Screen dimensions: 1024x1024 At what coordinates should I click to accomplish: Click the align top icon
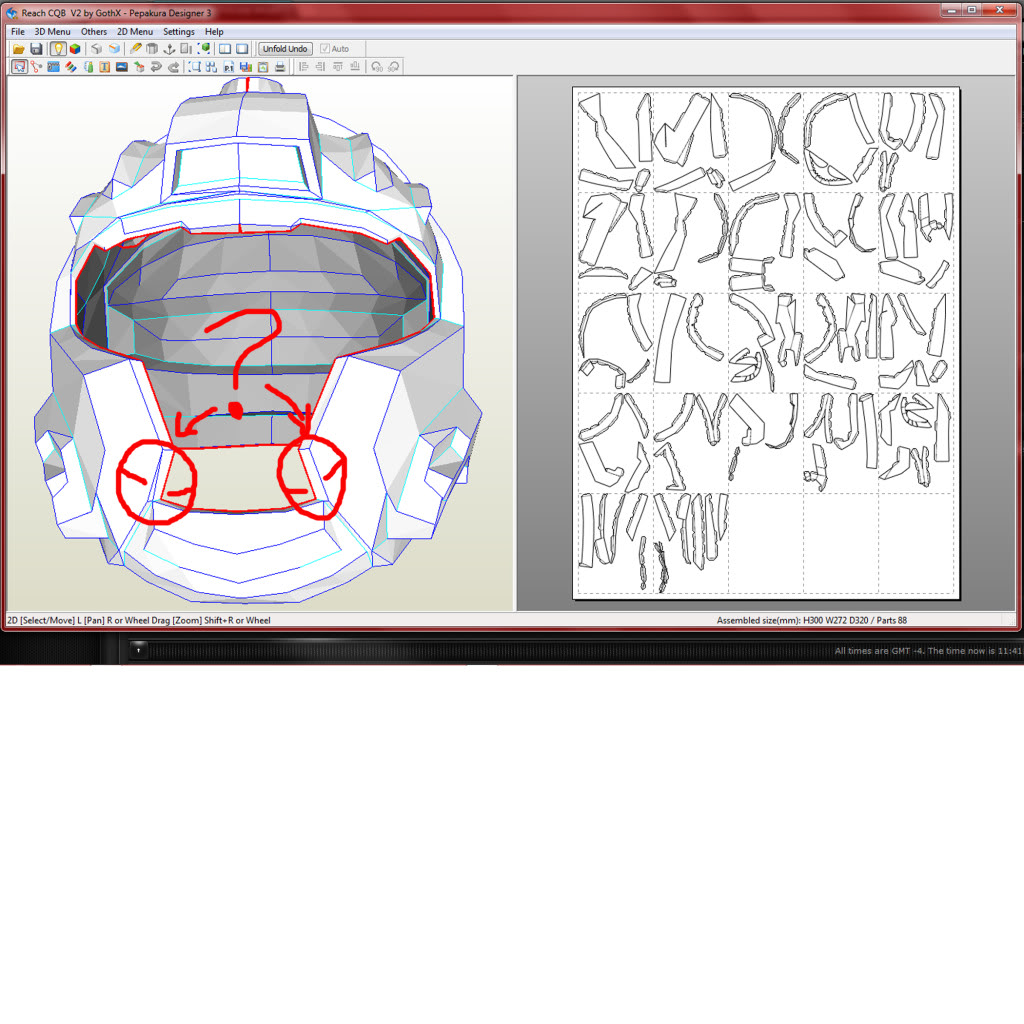pyautogui.click(x=338, y=67)
